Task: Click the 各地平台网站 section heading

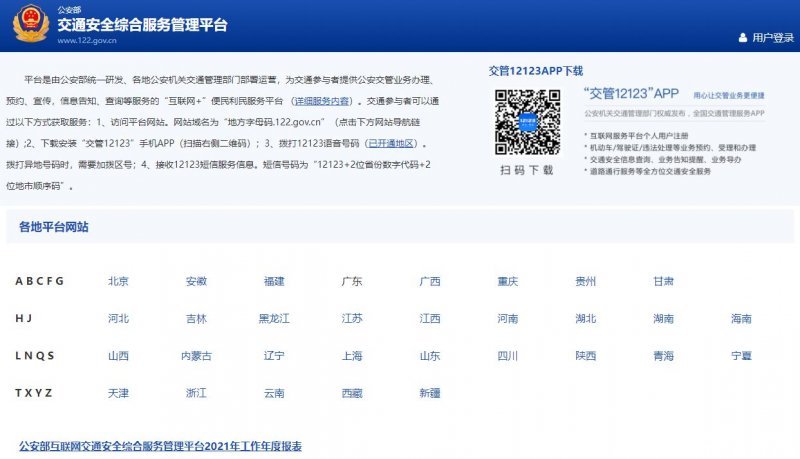Action: [54, 227]
